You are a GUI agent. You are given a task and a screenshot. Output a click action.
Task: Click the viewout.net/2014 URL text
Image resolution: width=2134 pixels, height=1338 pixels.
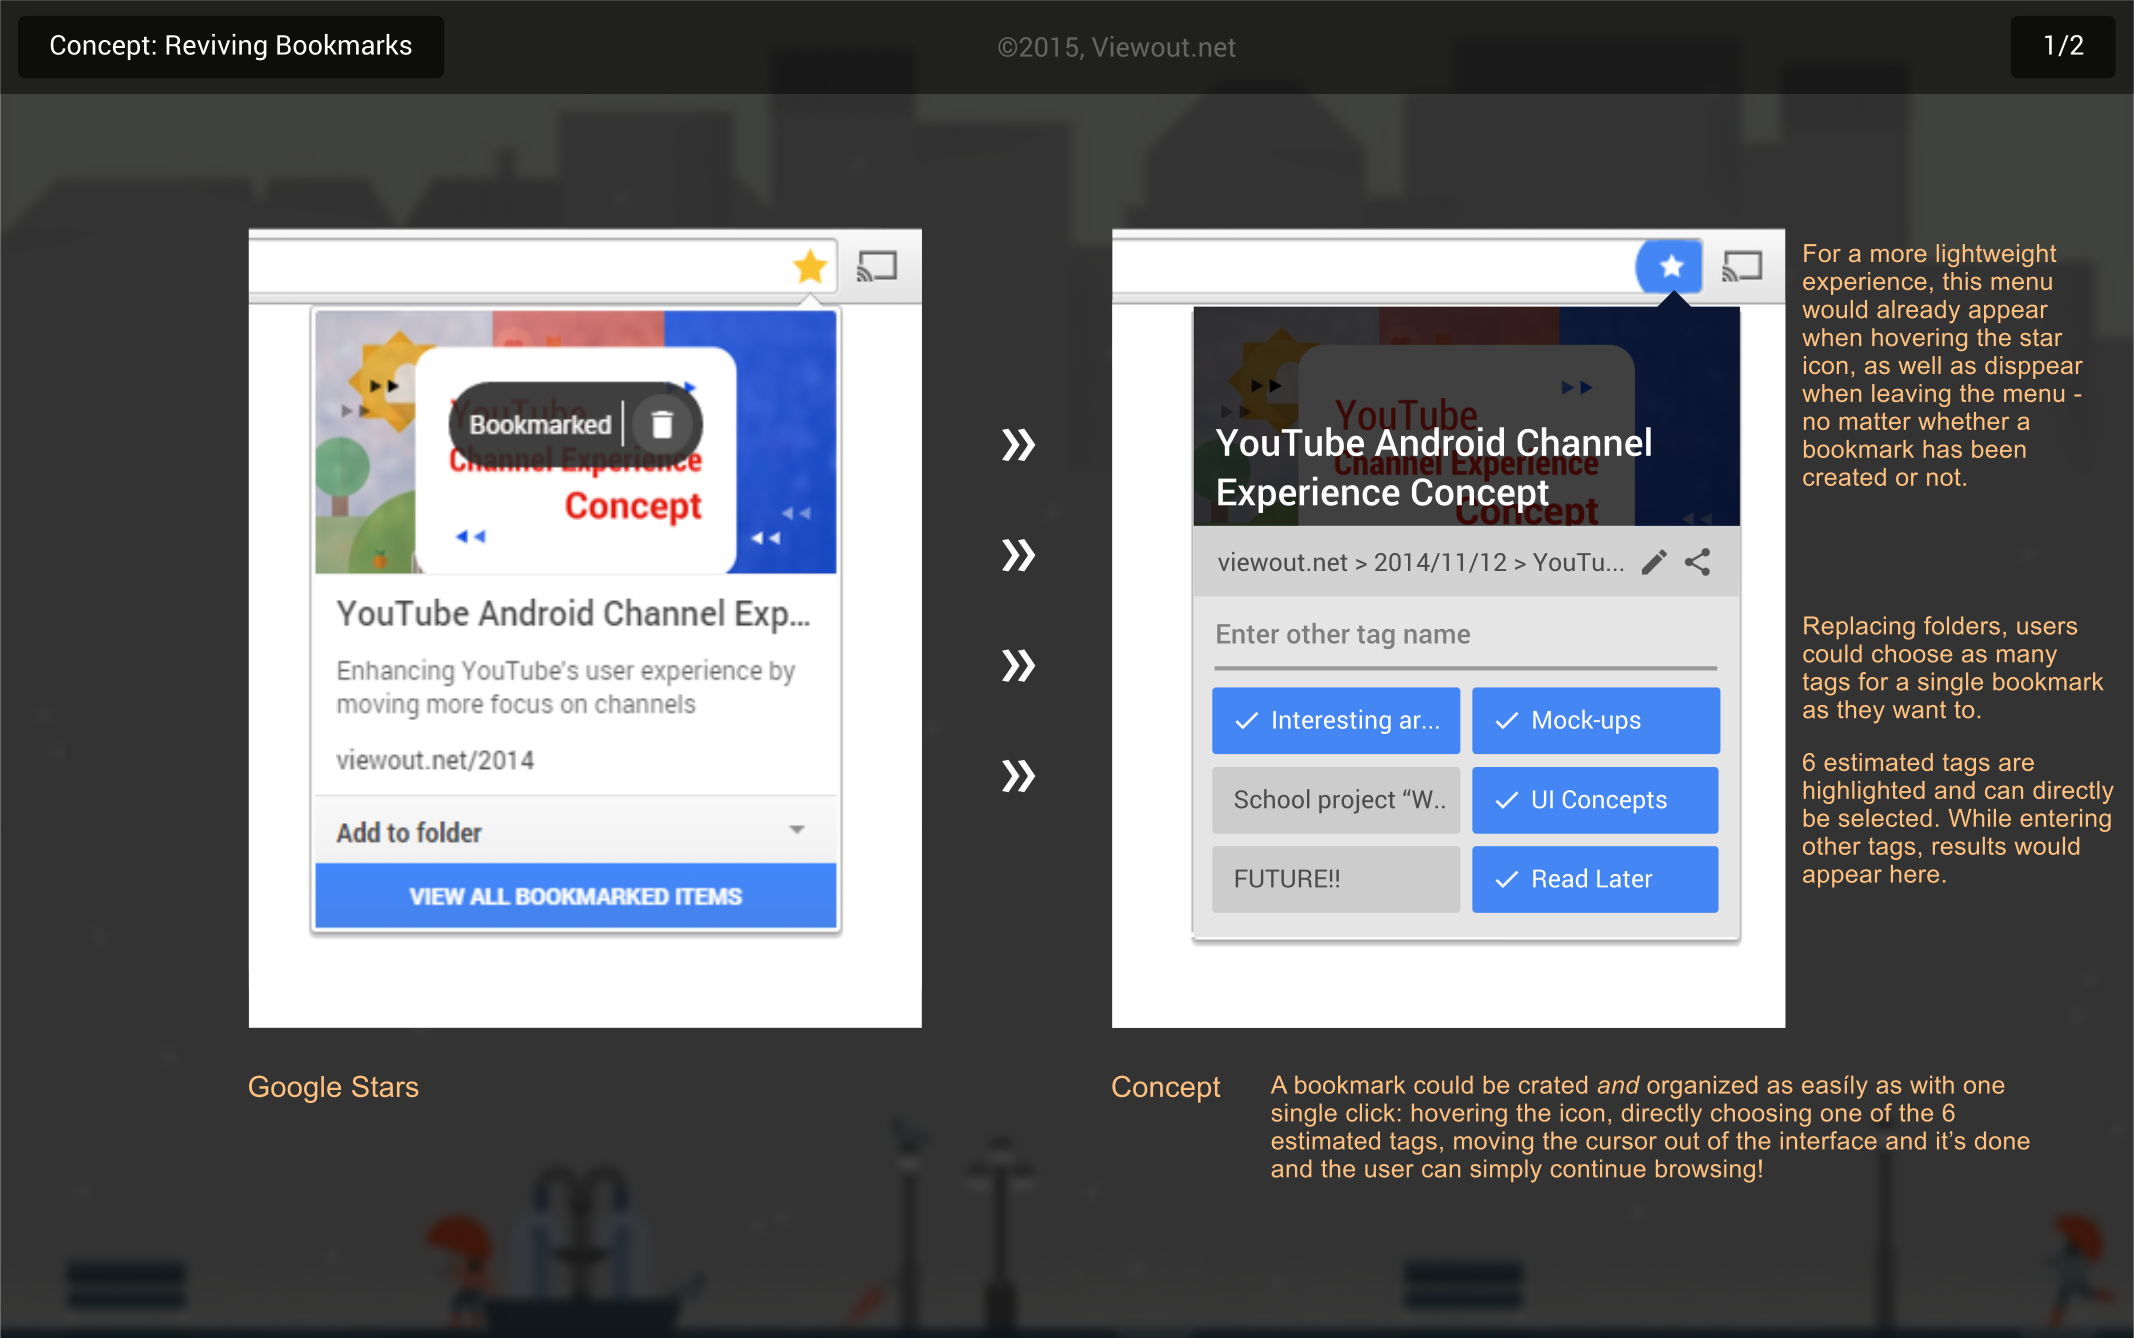pyautogui.click(x=435, y=760)
